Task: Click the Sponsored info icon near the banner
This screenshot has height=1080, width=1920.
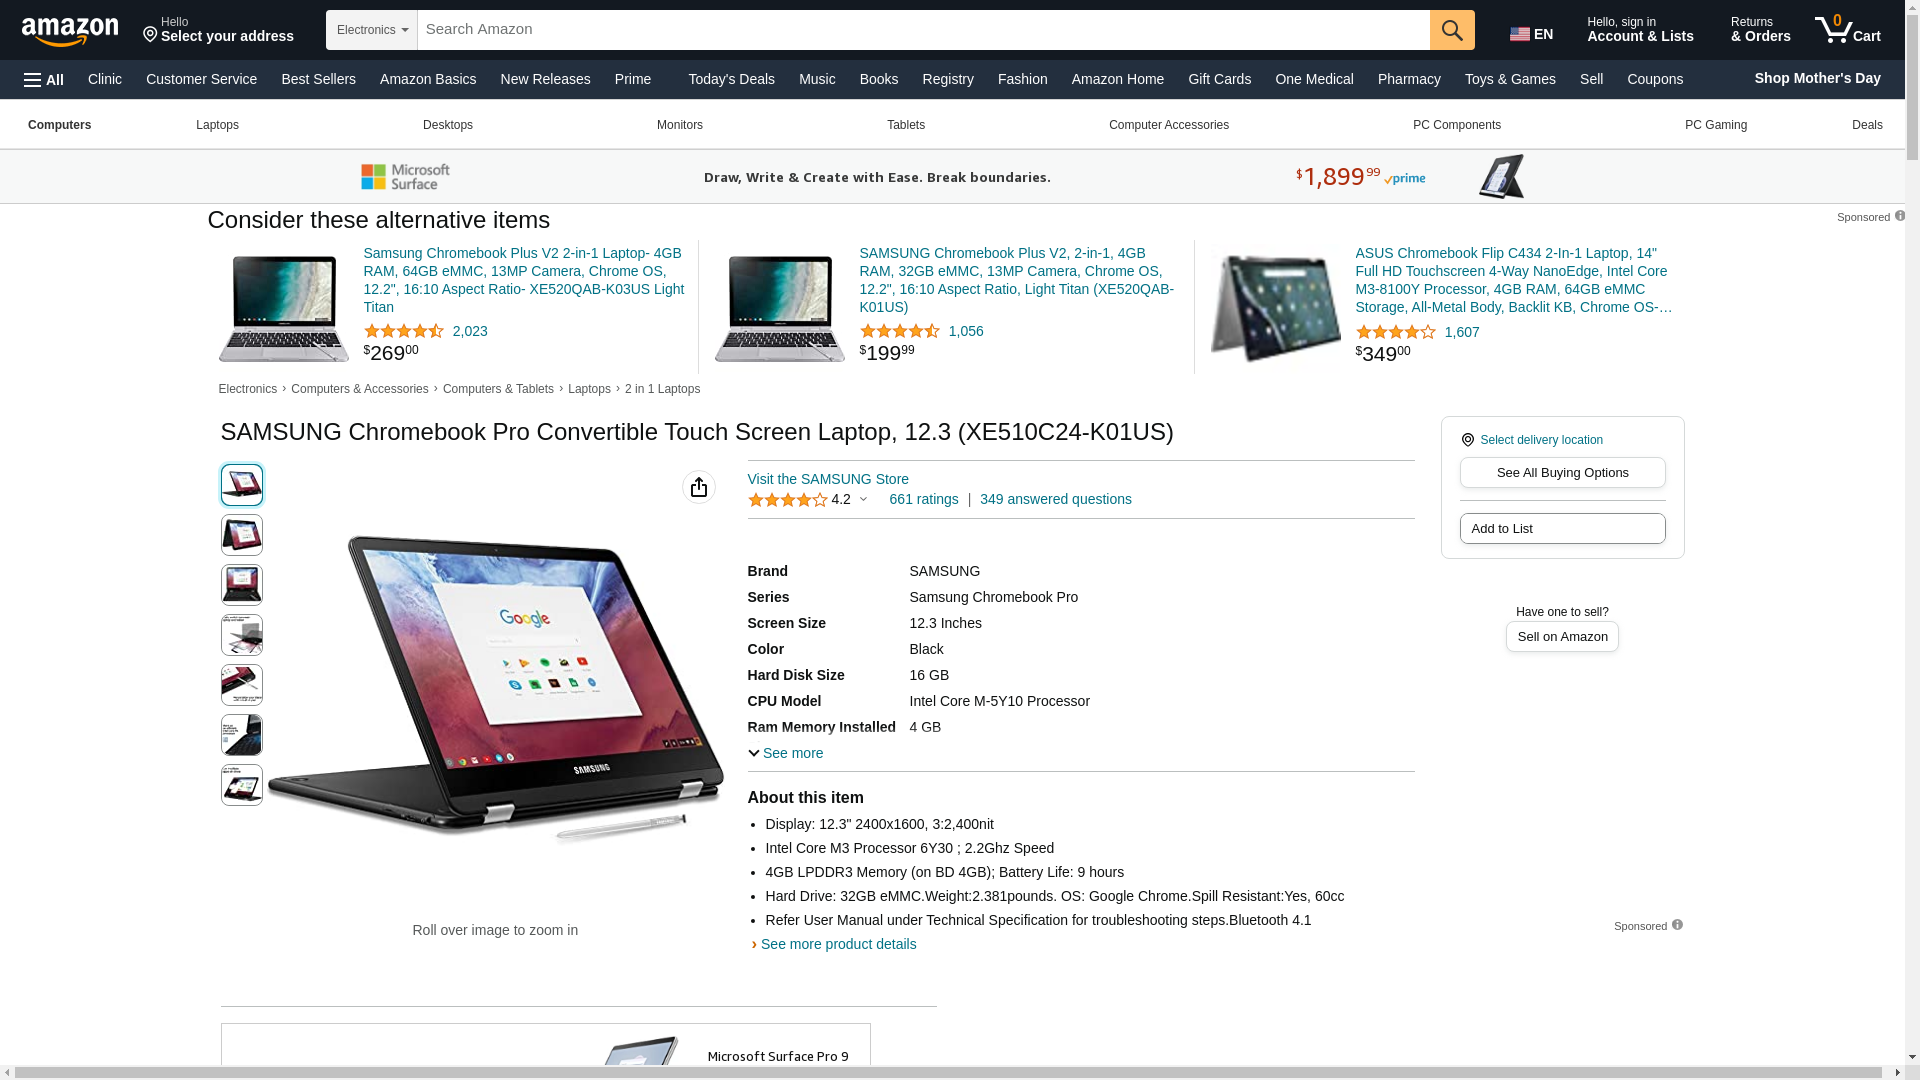Action: 1900,216
